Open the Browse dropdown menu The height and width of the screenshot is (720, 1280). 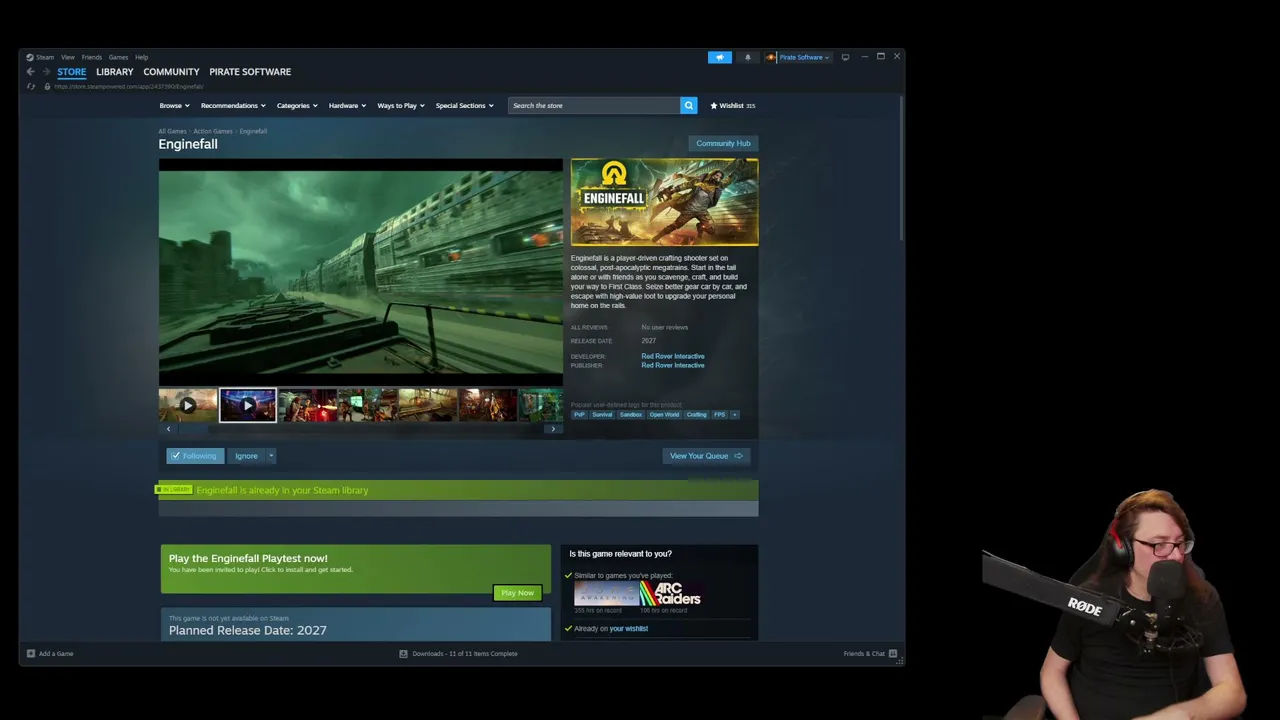(174, 105)
